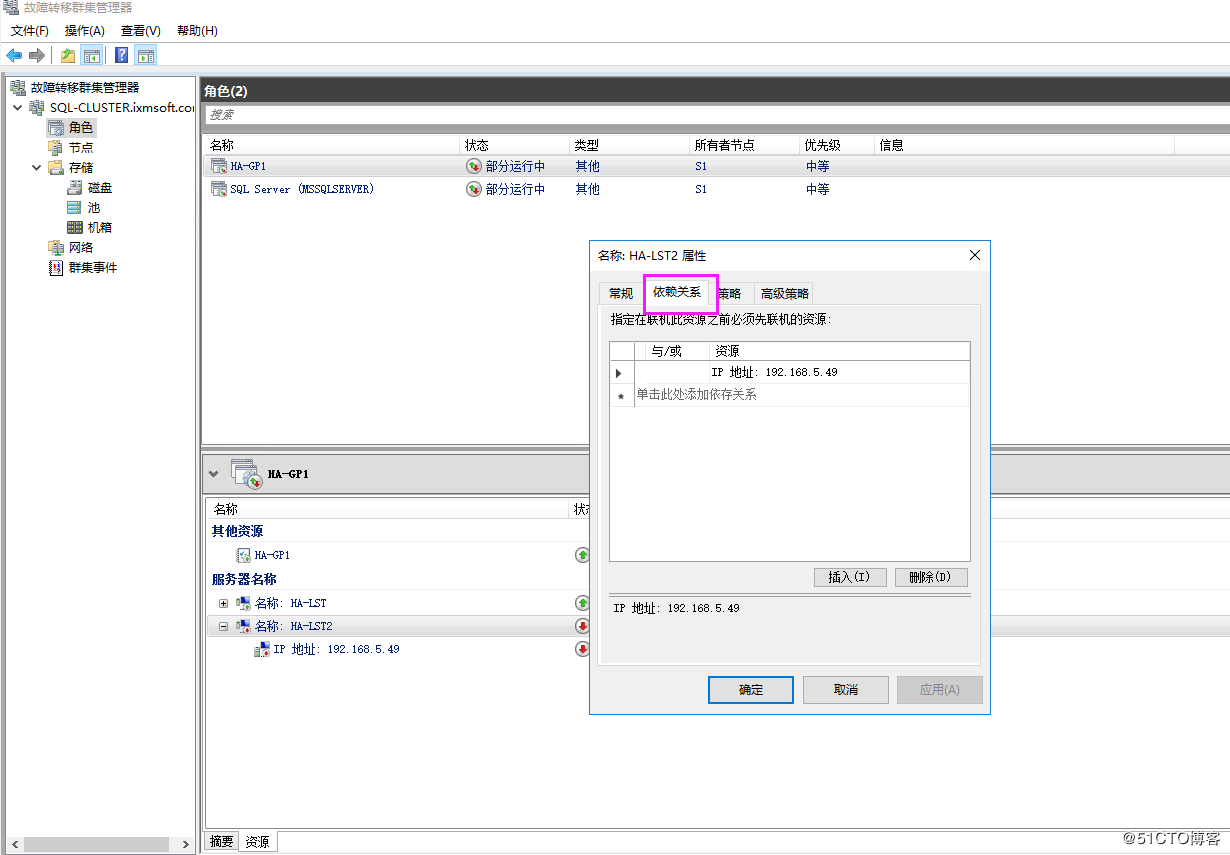Click the Back navigation arrow in the toolbar
The height and width of the screenshot is (855, 1230).
pos(13,55)
